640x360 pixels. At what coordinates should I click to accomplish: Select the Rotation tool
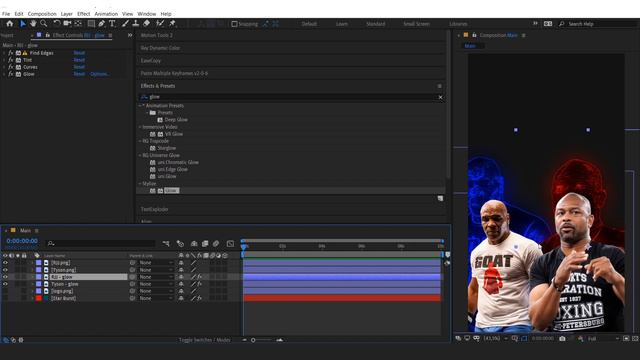(57, 24)
